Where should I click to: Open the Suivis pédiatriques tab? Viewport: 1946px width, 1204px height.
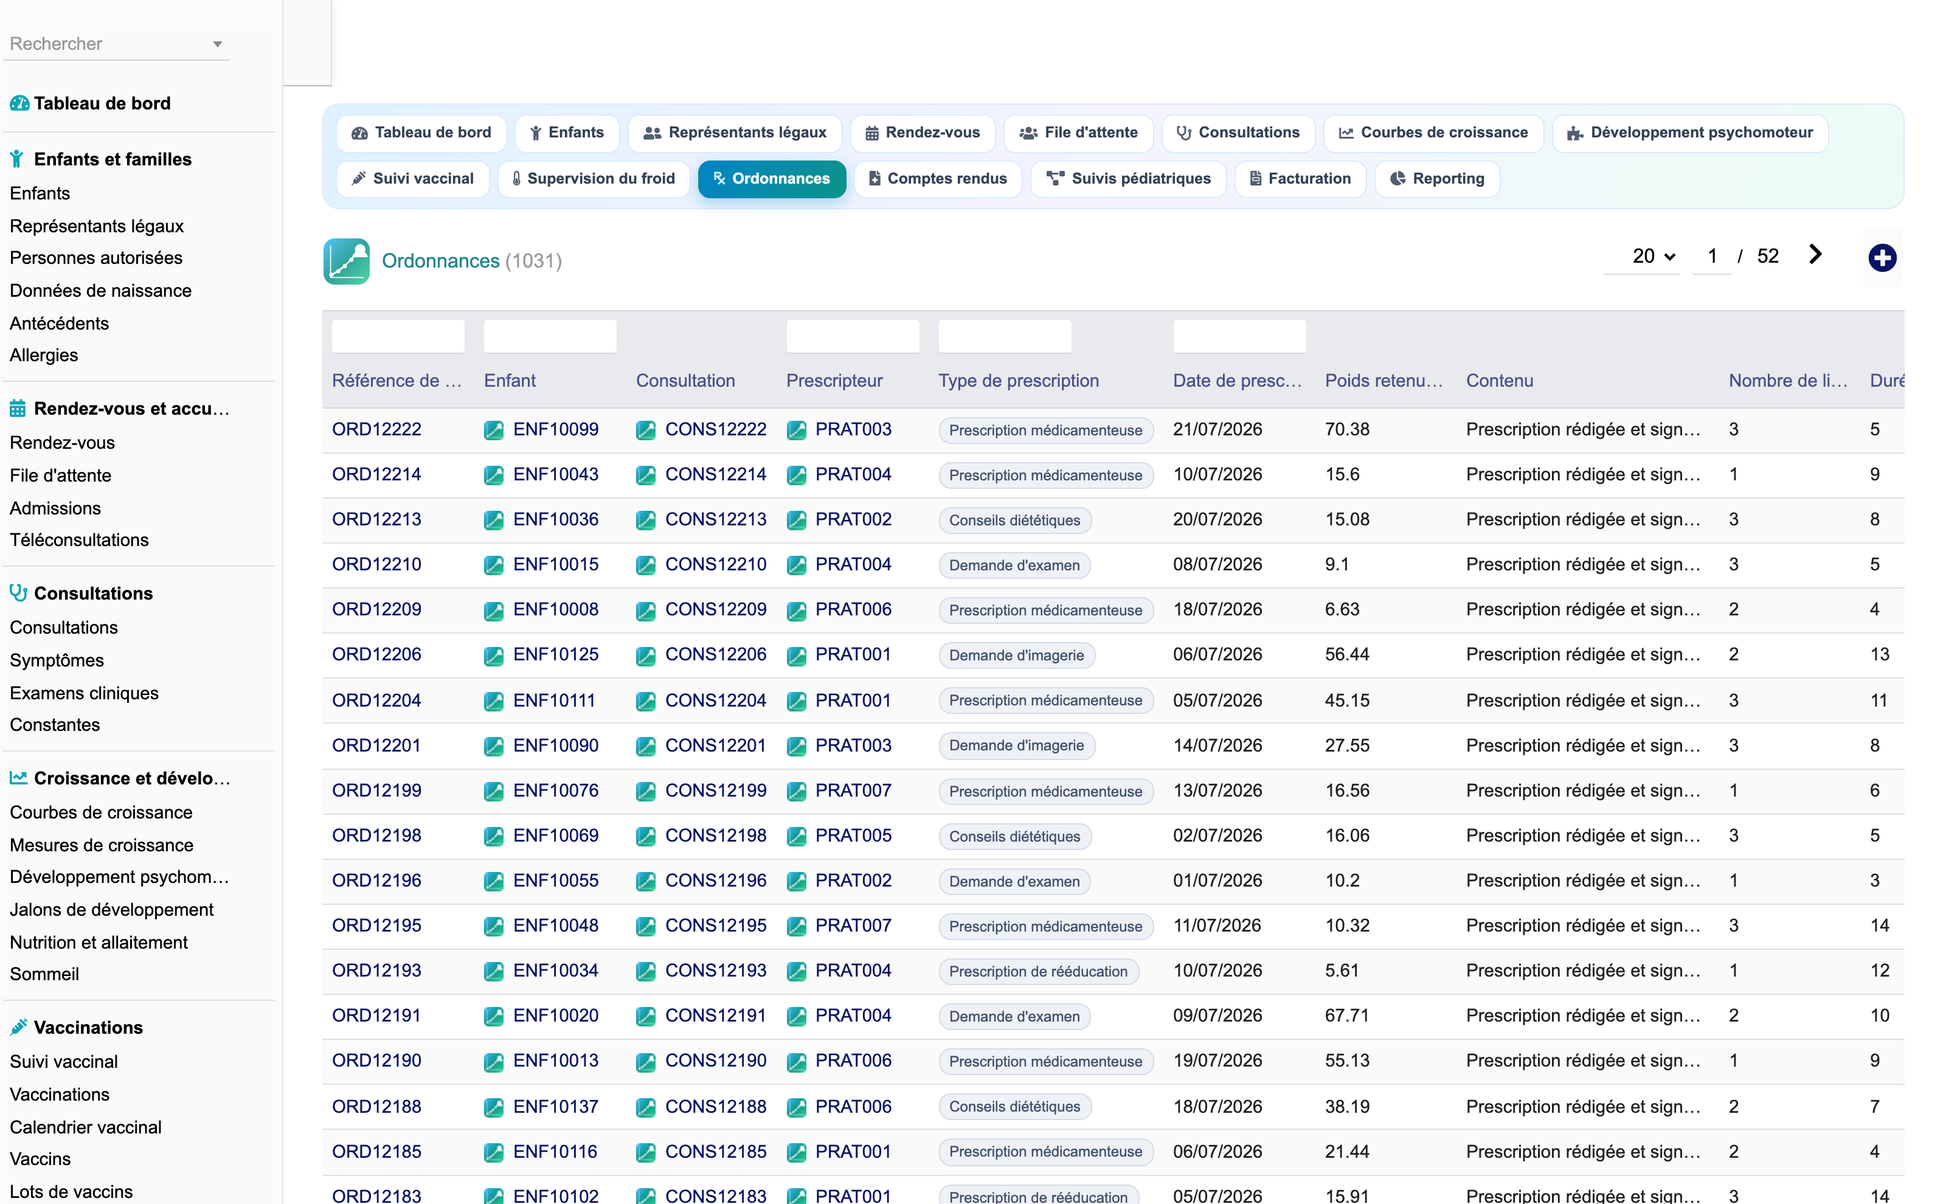pyautogui.click(x=1128, y=179)
